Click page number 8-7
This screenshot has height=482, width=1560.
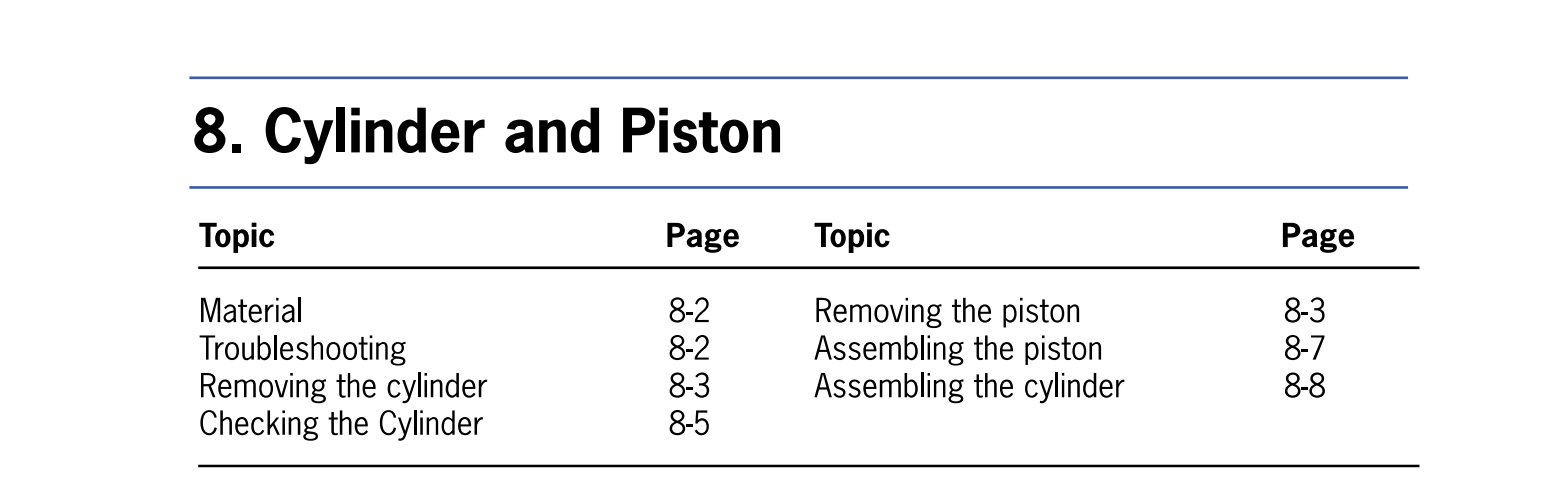point(1304,349)
